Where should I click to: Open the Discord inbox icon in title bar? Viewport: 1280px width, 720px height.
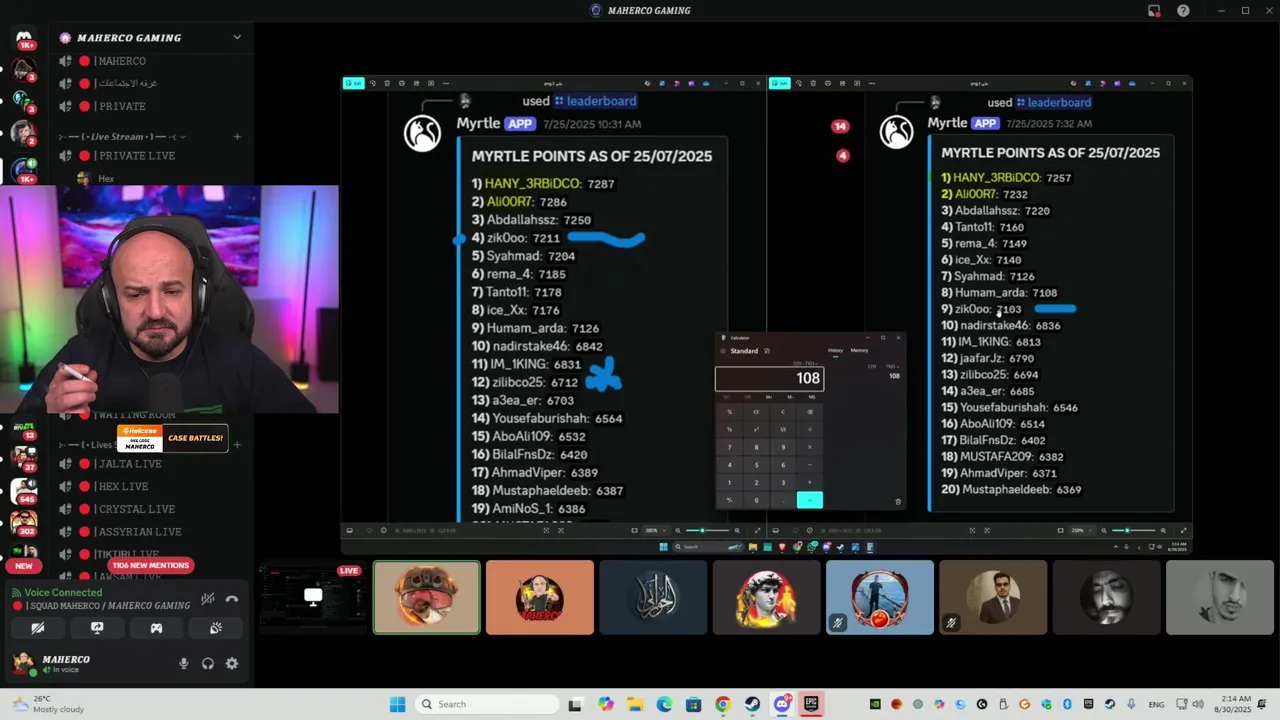tap(1154, 11)
